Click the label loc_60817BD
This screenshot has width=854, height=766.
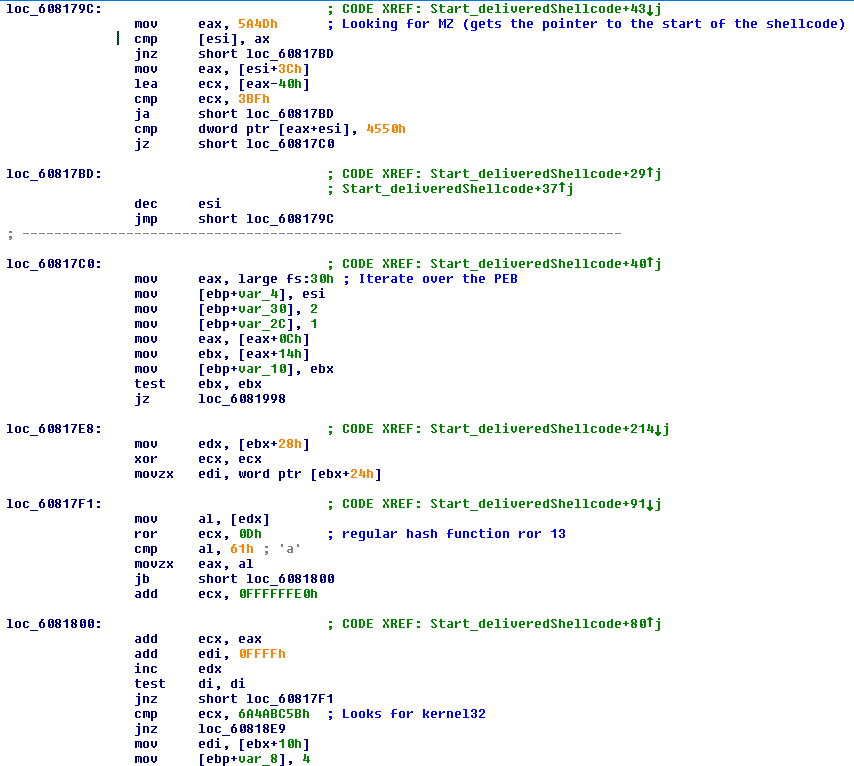coord(53,174)
